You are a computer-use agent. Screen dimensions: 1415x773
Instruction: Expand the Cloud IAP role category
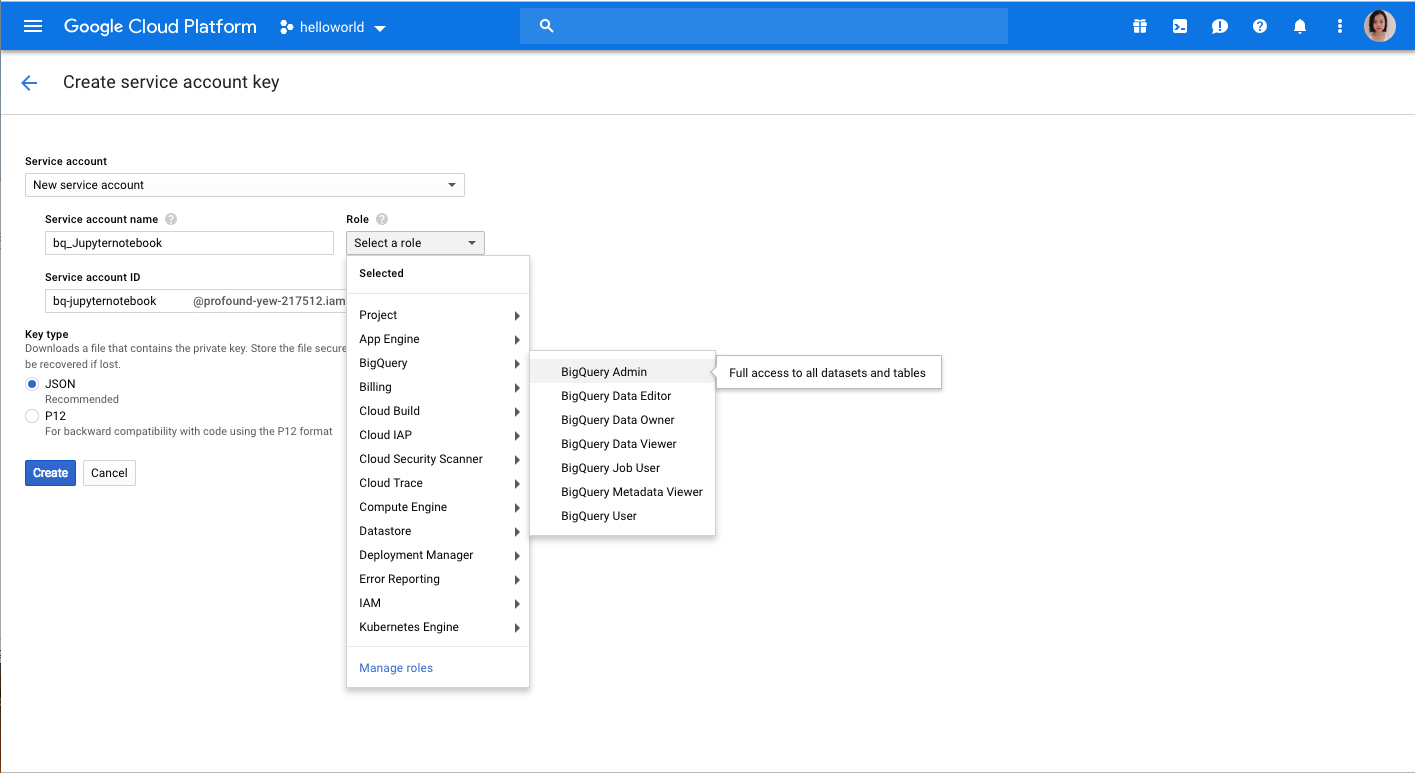pyautogui.click(x=438, y=435)
